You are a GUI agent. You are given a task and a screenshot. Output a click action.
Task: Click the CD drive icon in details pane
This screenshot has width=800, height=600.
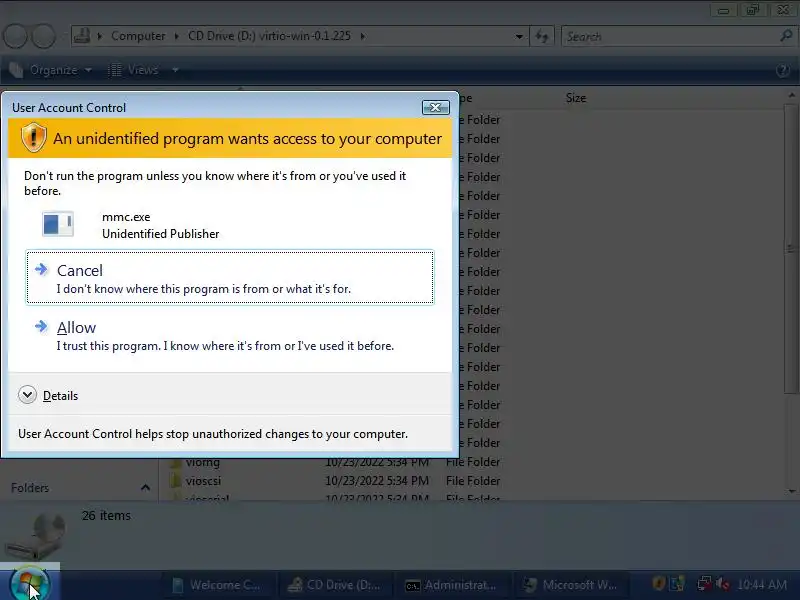click(36, 537)
